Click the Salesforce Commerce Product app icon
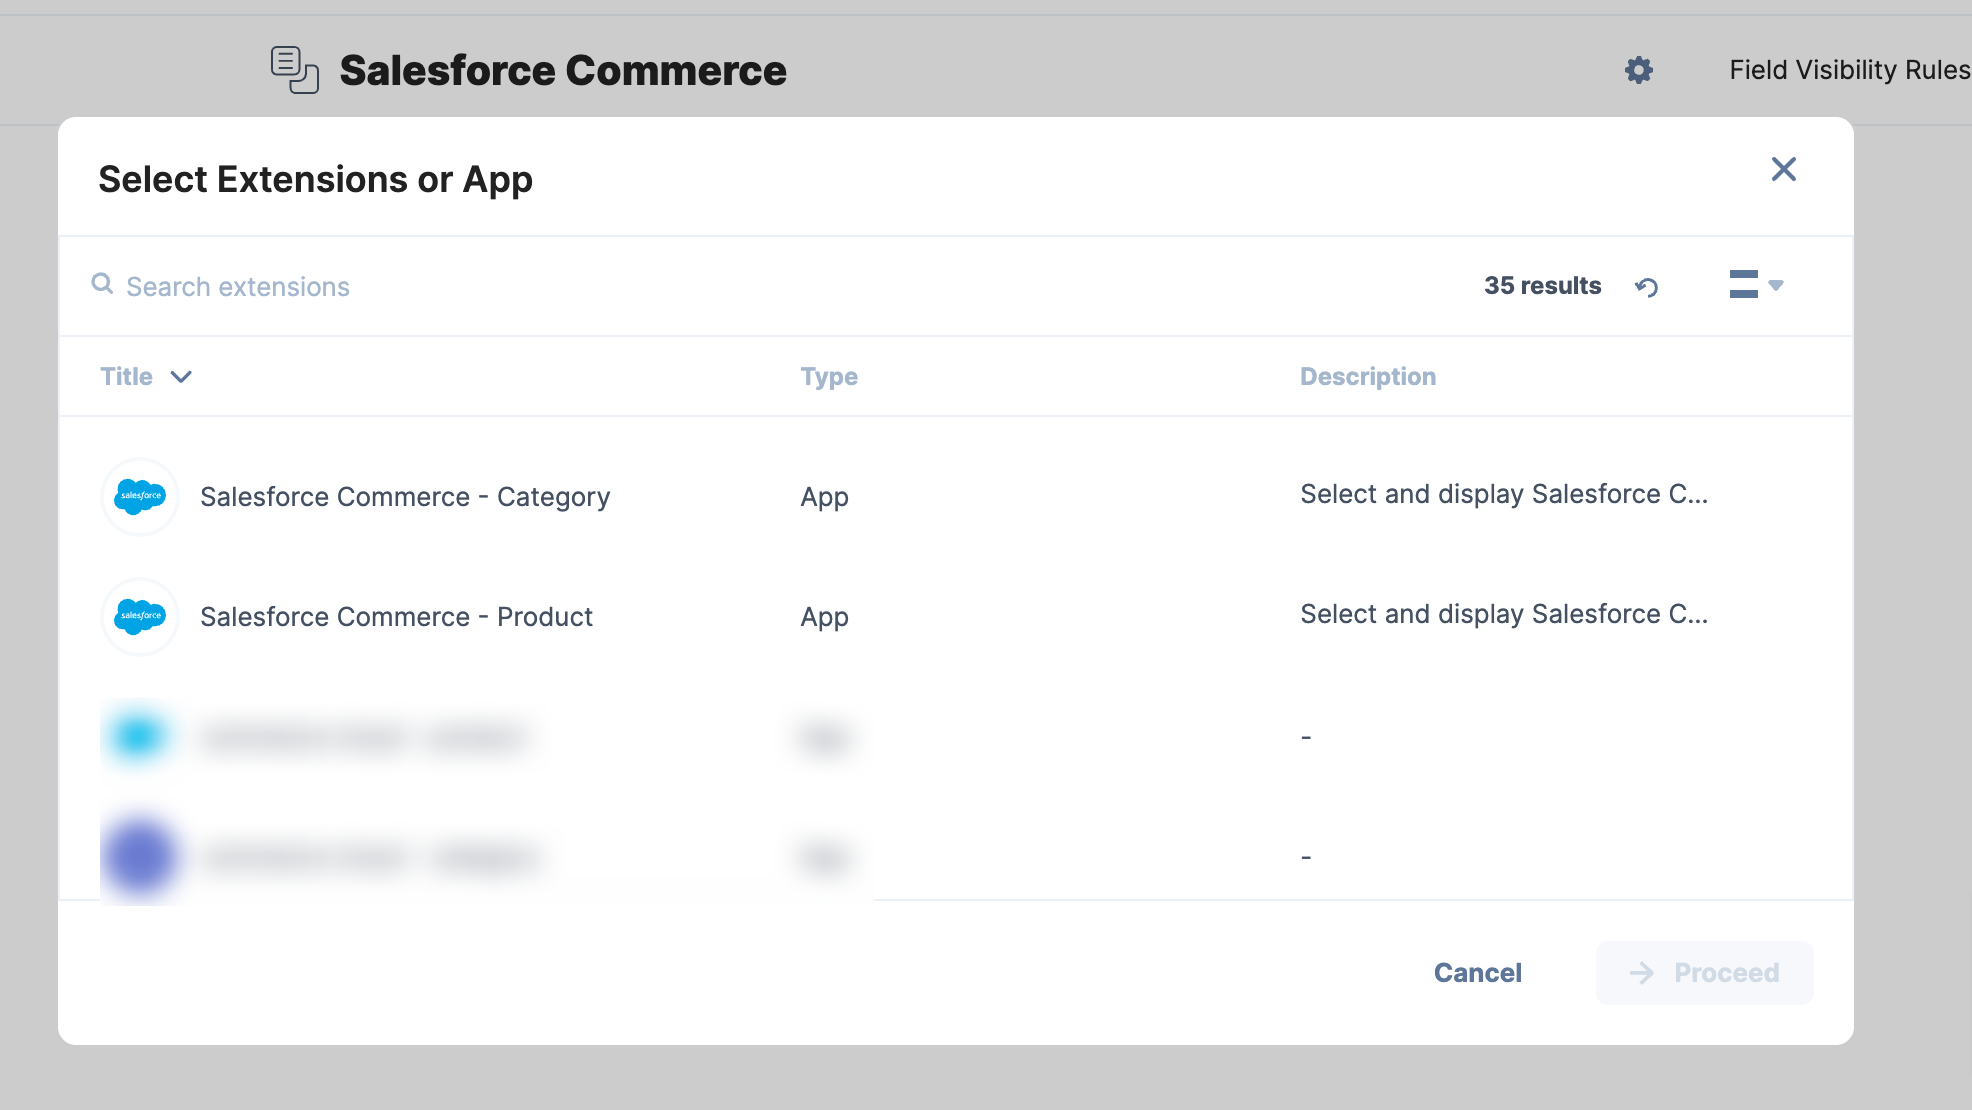This screenshot has height=1110, width=1972. [x=141, y=616]
